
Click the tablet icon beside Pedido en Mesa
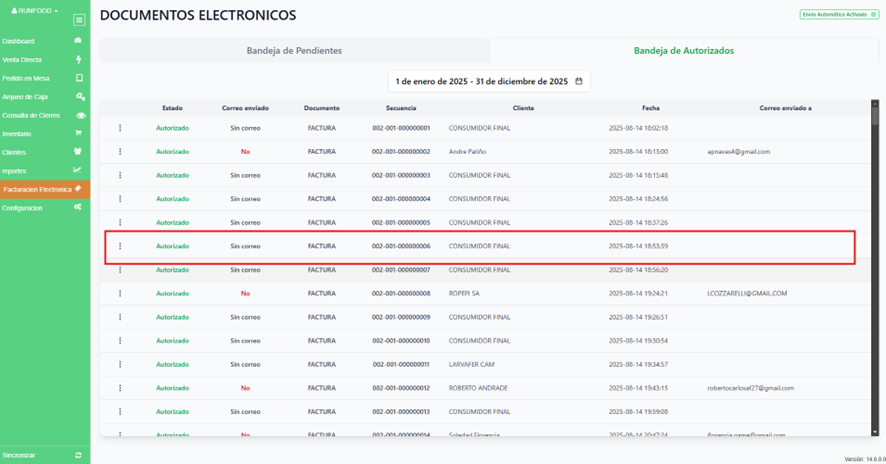(79, 78)
